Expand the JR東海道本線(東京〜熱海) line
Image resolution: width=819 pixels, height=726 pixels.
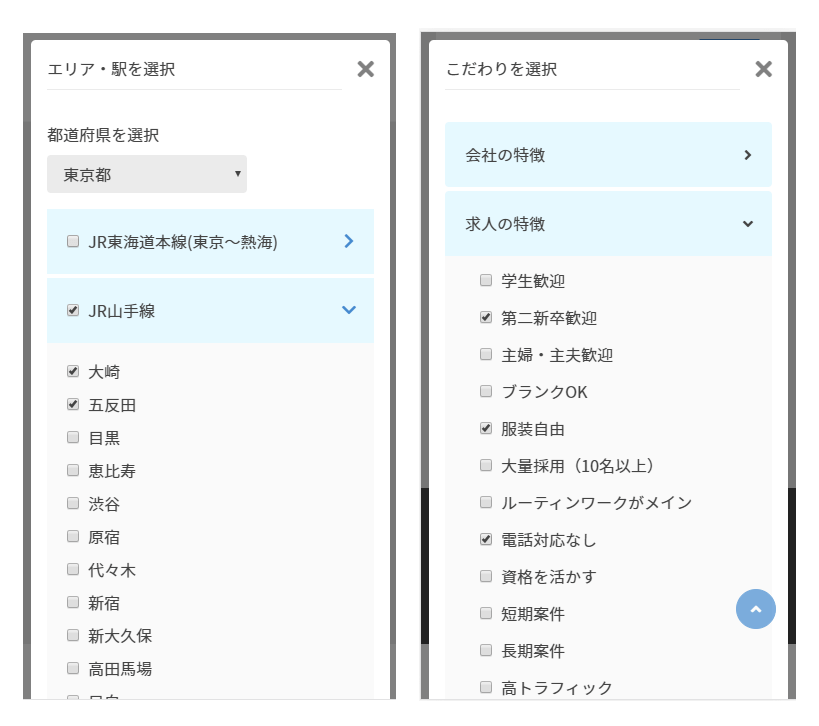click(x=347, y=240)
